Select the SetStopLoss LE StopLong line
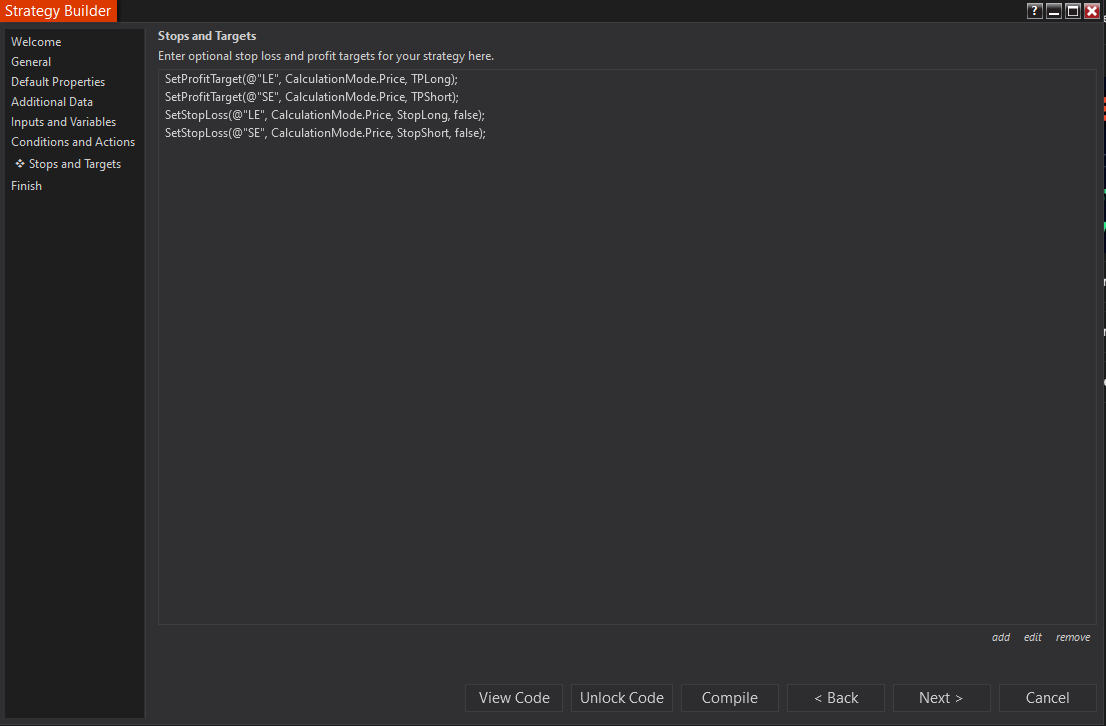Viewport: 1106px width, 726px height. point(324,115)
